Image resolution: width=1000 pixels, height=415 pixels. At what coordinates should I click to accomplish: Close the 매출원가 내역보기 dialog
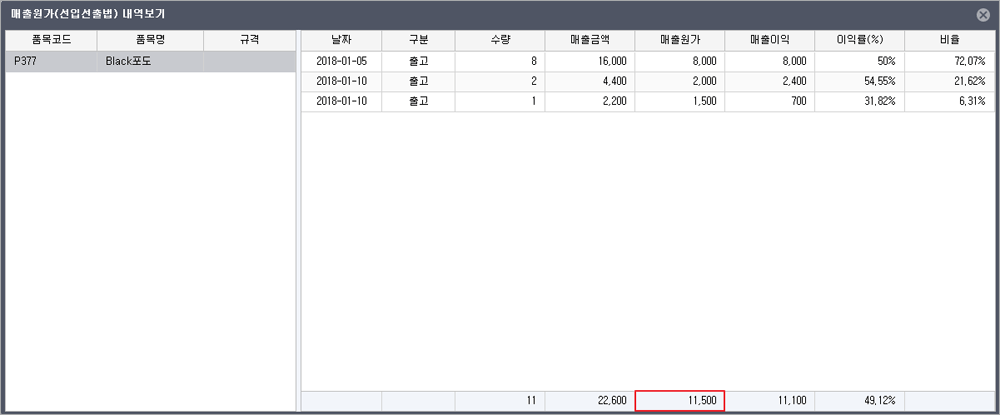983,15
